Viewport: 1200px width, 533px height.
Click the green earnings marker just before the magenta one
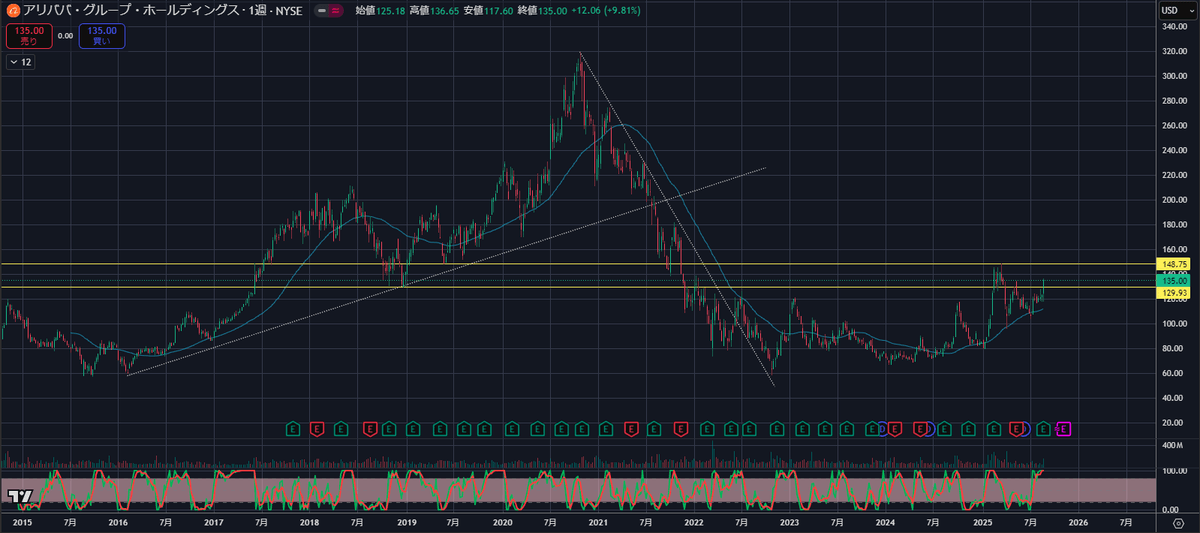[x=1043, y=429]
